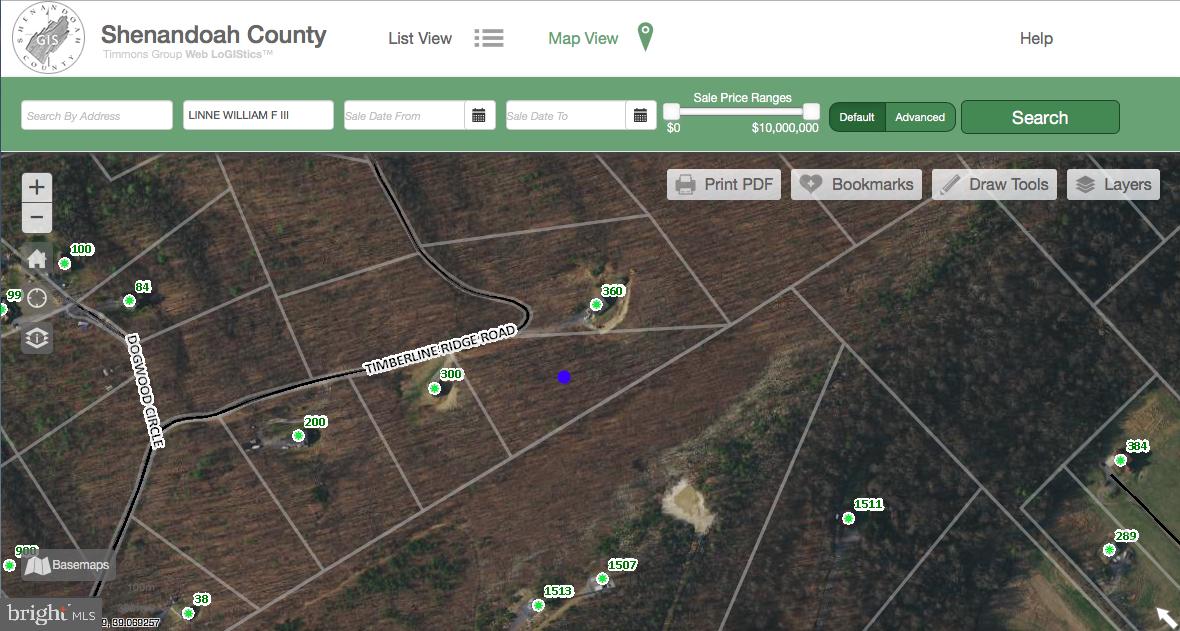Image resolution: width=1180 pixels, height=631 pixels.
Task: Click the Sale Date From field
Action: 405,115
